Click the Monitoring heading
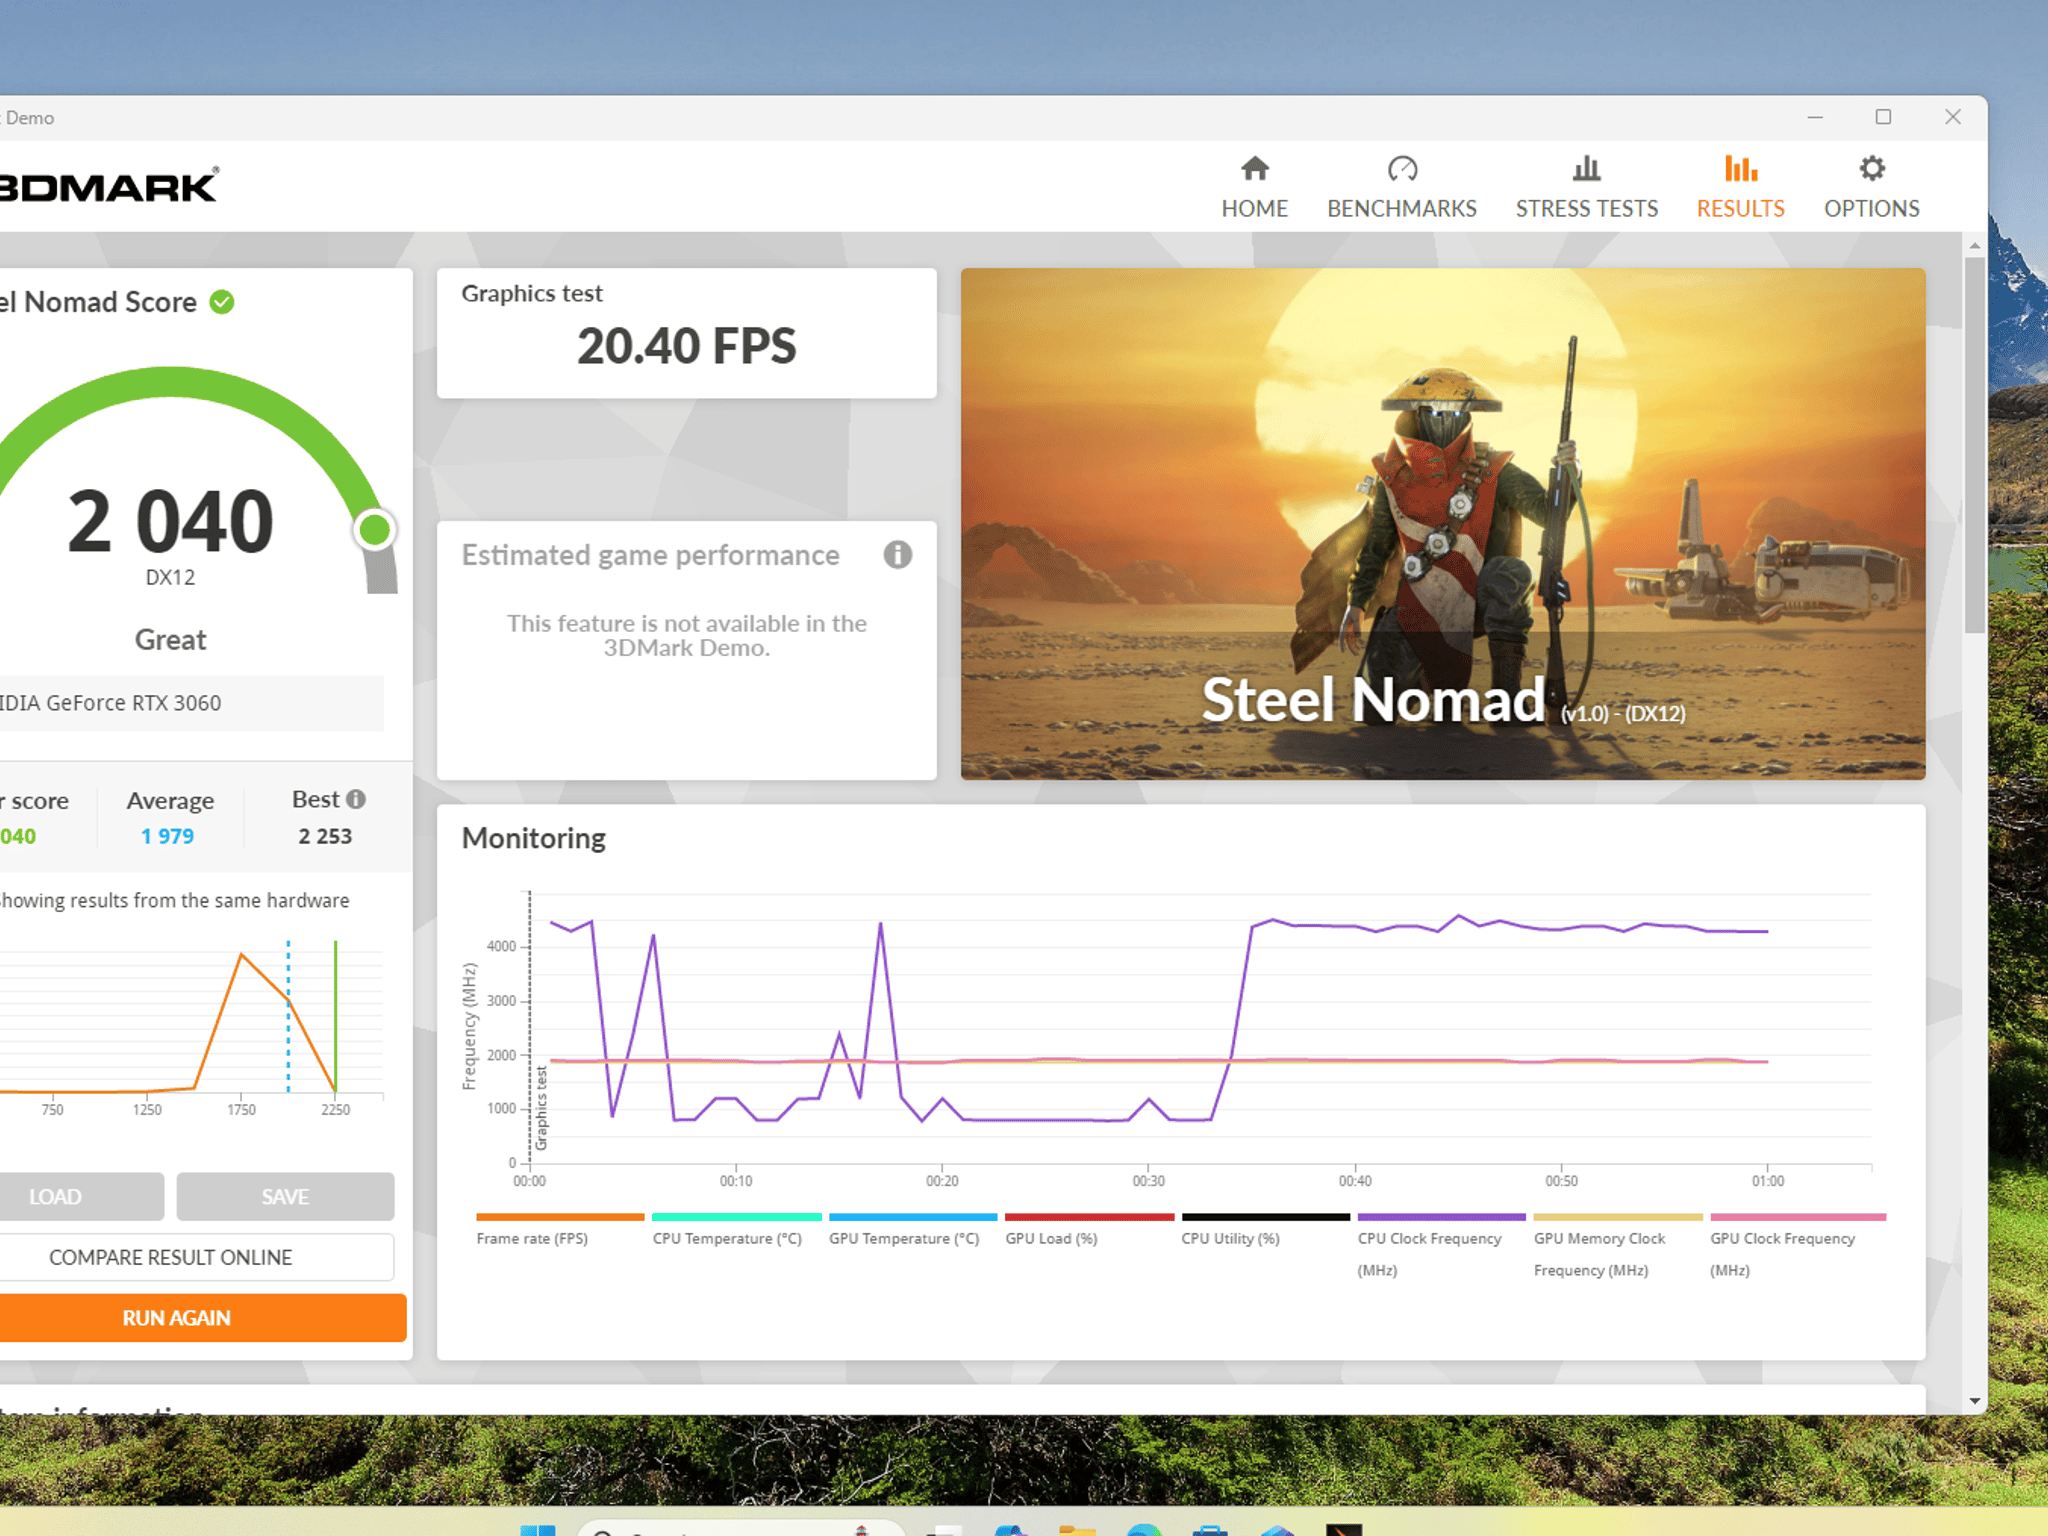Image resolution: width=2048 pixels, height=1536 pixels. 533,838
